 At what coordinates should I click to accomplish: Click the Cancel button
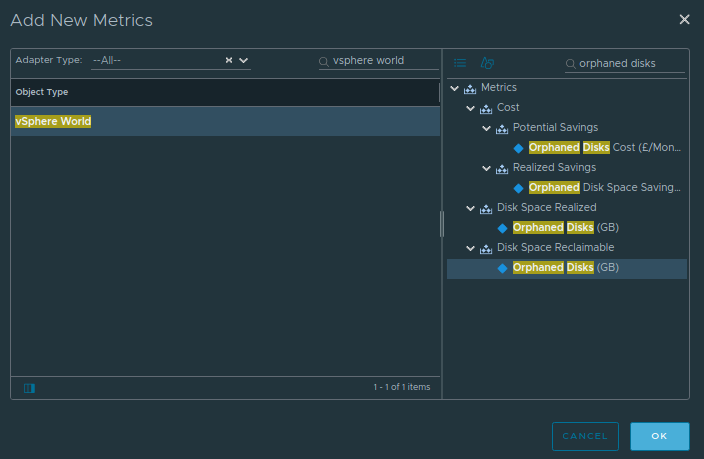(x=585, y=436)
